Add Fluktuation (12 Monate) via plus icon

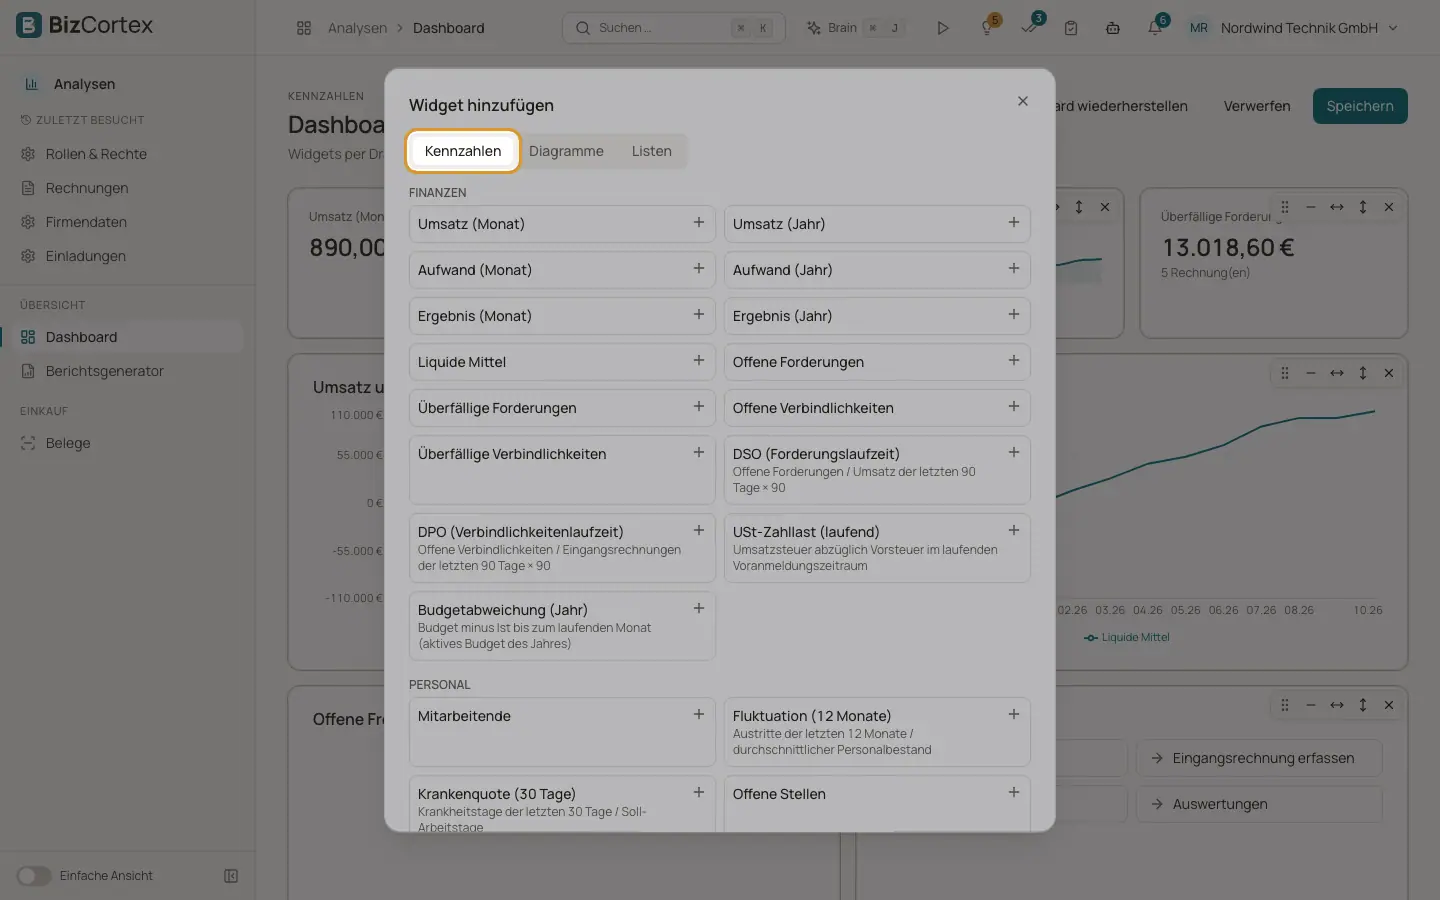(x=1014, y=715)
